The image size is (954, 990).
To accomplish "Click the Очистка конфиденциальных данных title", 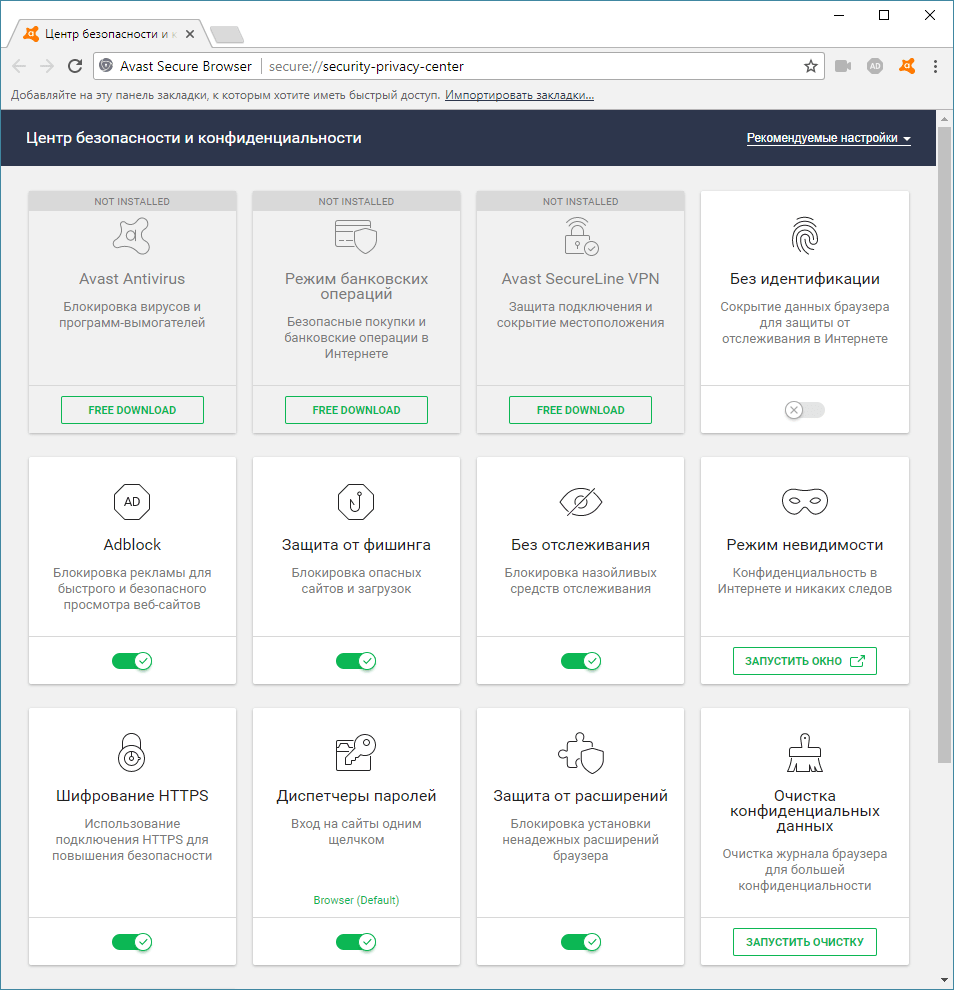I will [804, 811].
